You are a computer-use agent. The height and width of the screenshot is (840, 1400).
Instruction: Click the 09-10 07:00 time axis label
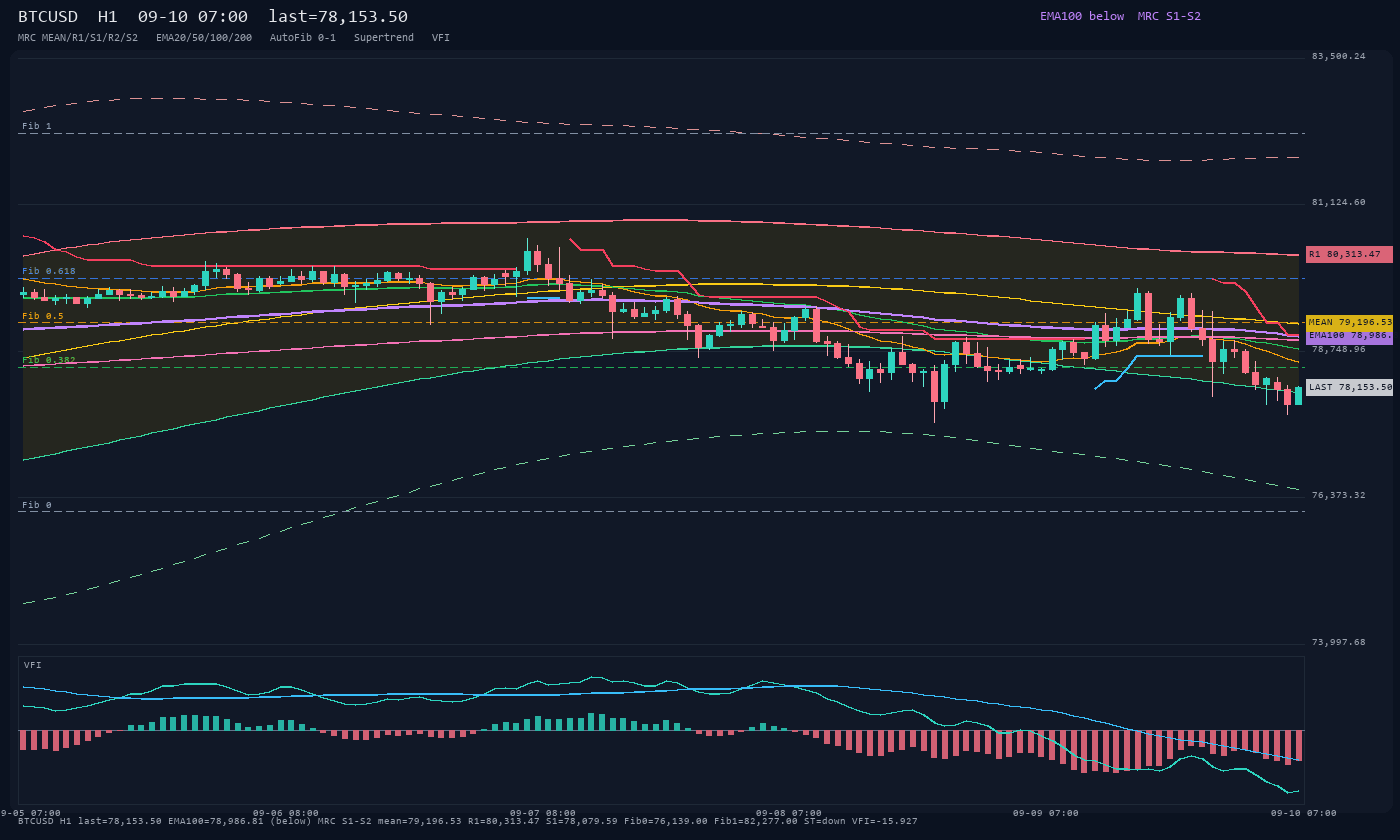coord(1304,813)
